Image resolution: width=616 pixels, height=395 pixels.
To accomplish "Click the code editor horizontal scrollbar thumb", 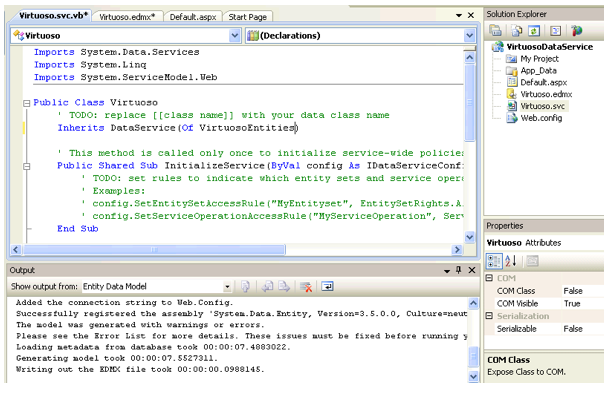I will coord(154,250).
